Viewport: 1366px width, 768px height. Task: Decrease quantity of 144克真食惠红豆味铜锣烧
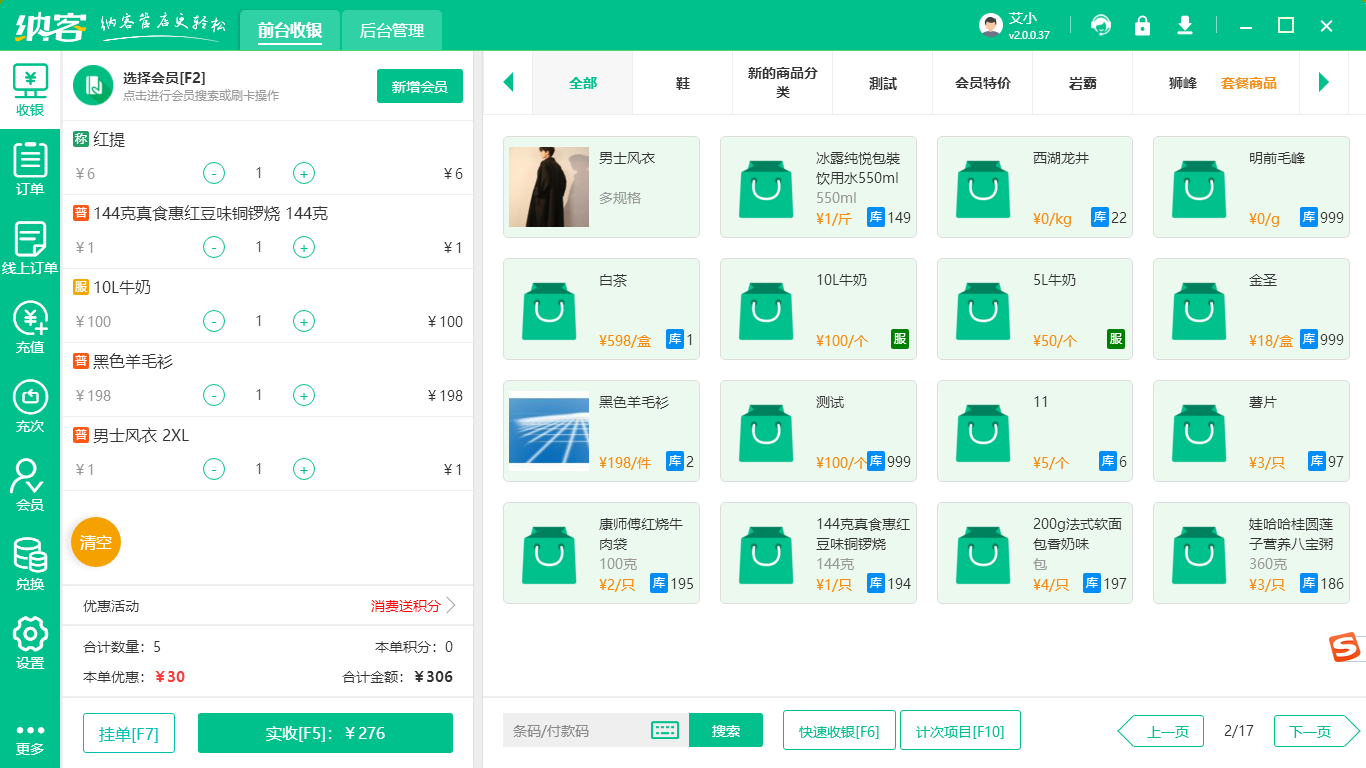(214, 247)
